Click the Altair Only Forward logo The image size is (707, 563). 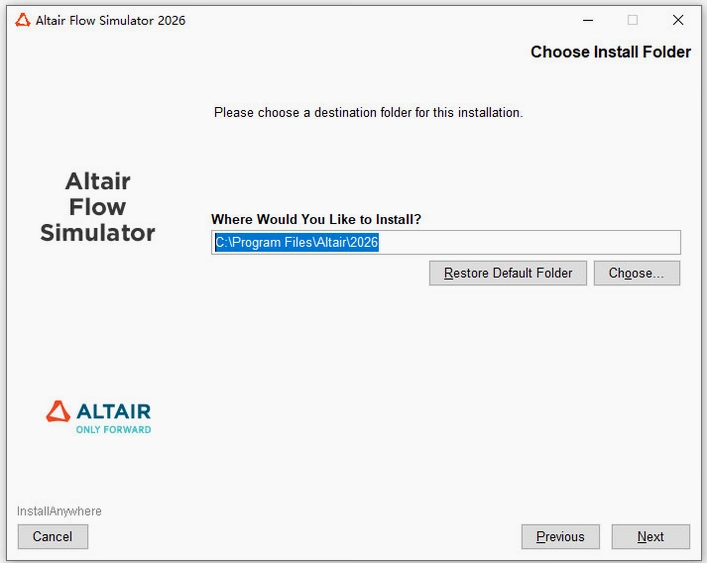click(98, 417)
